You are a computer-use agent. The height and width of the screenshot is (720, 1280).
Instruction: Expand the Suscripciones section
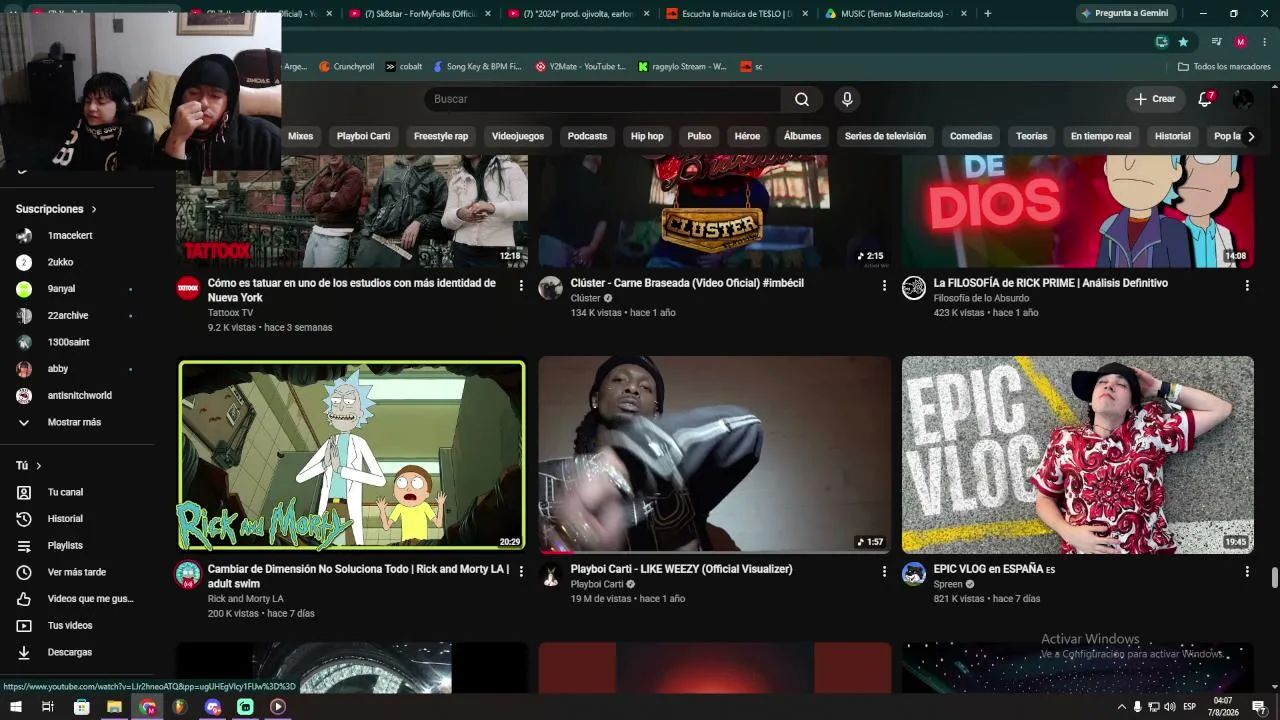56,209
